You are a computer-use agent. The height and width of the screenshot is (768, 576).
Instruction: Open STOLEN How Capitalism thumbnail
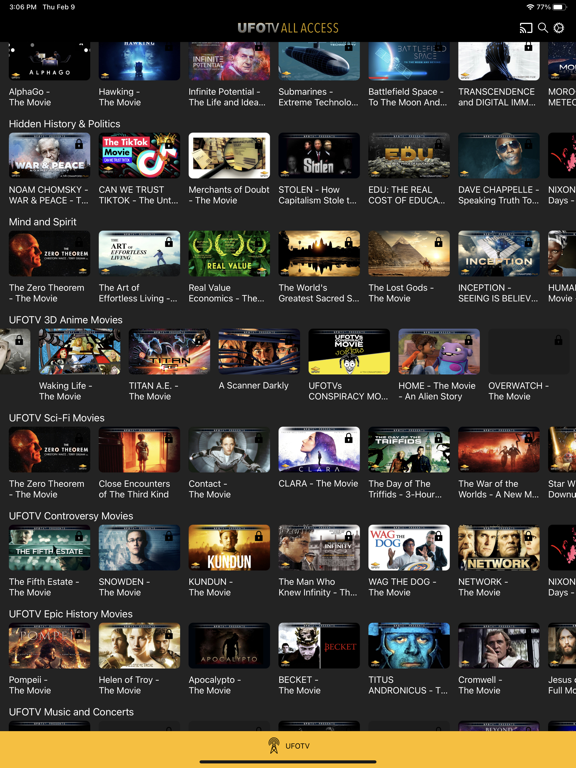(x=319, y=155)
